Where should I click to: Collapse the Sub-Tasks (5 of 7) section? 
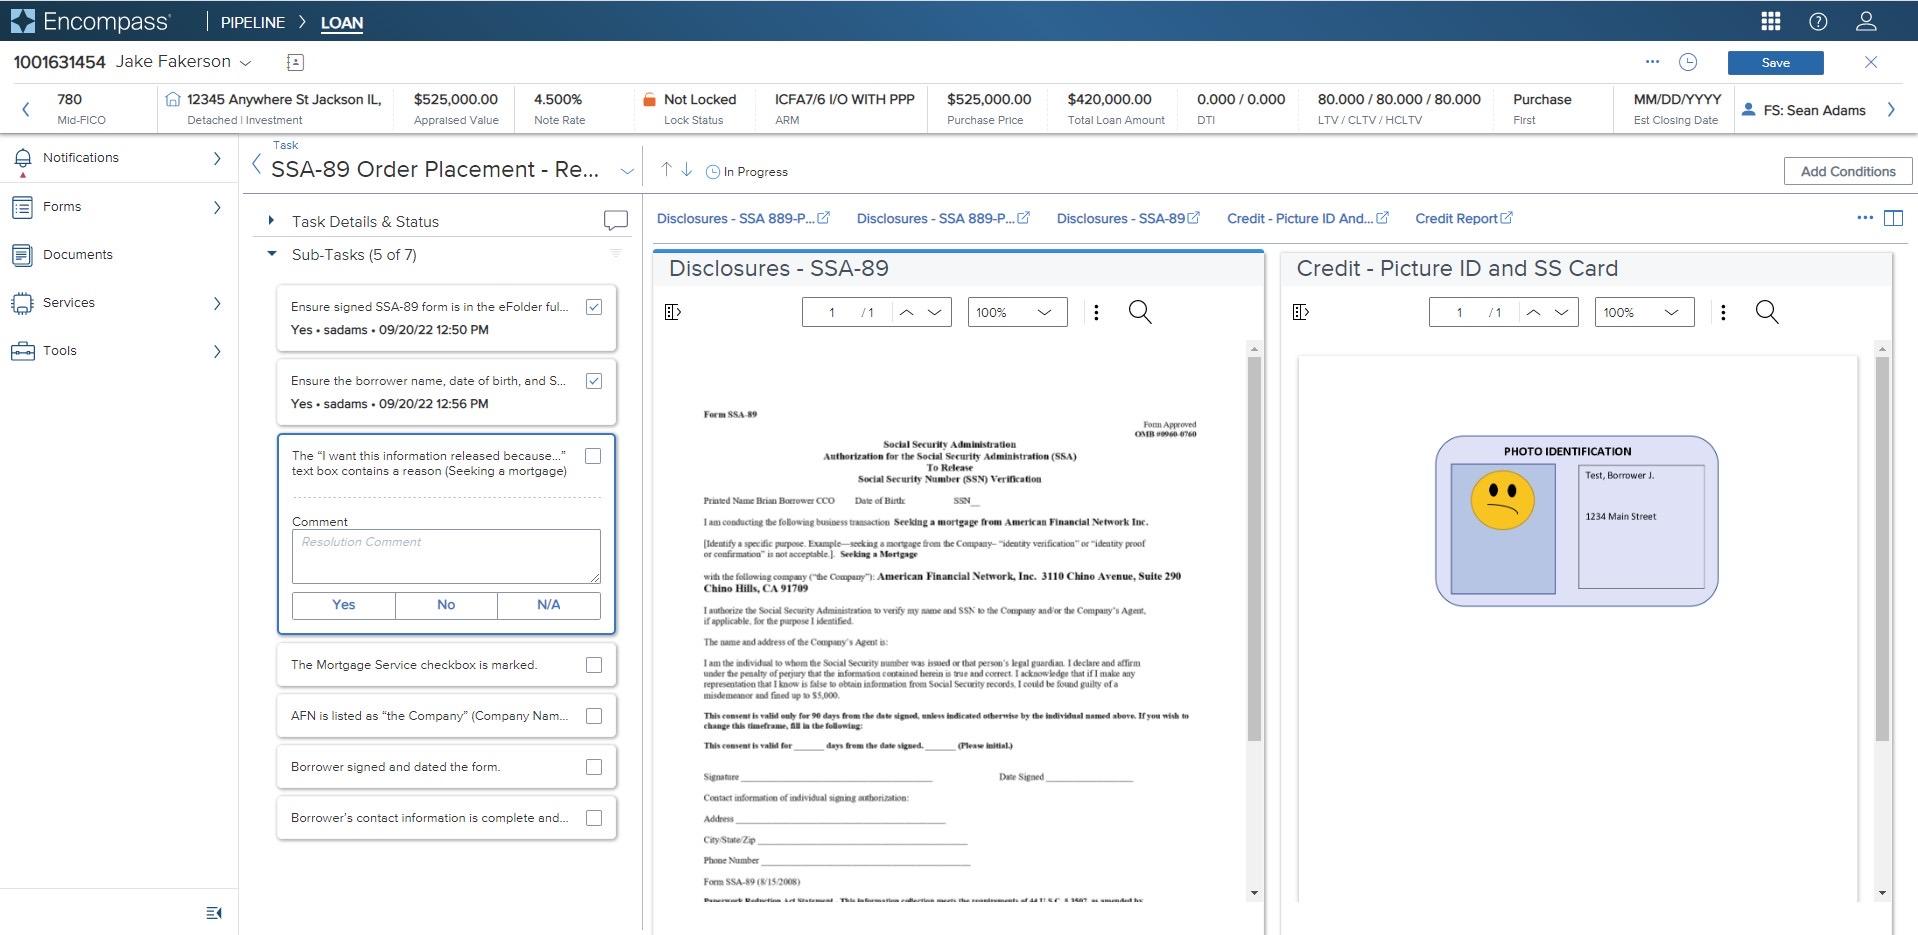coord(271,254)
